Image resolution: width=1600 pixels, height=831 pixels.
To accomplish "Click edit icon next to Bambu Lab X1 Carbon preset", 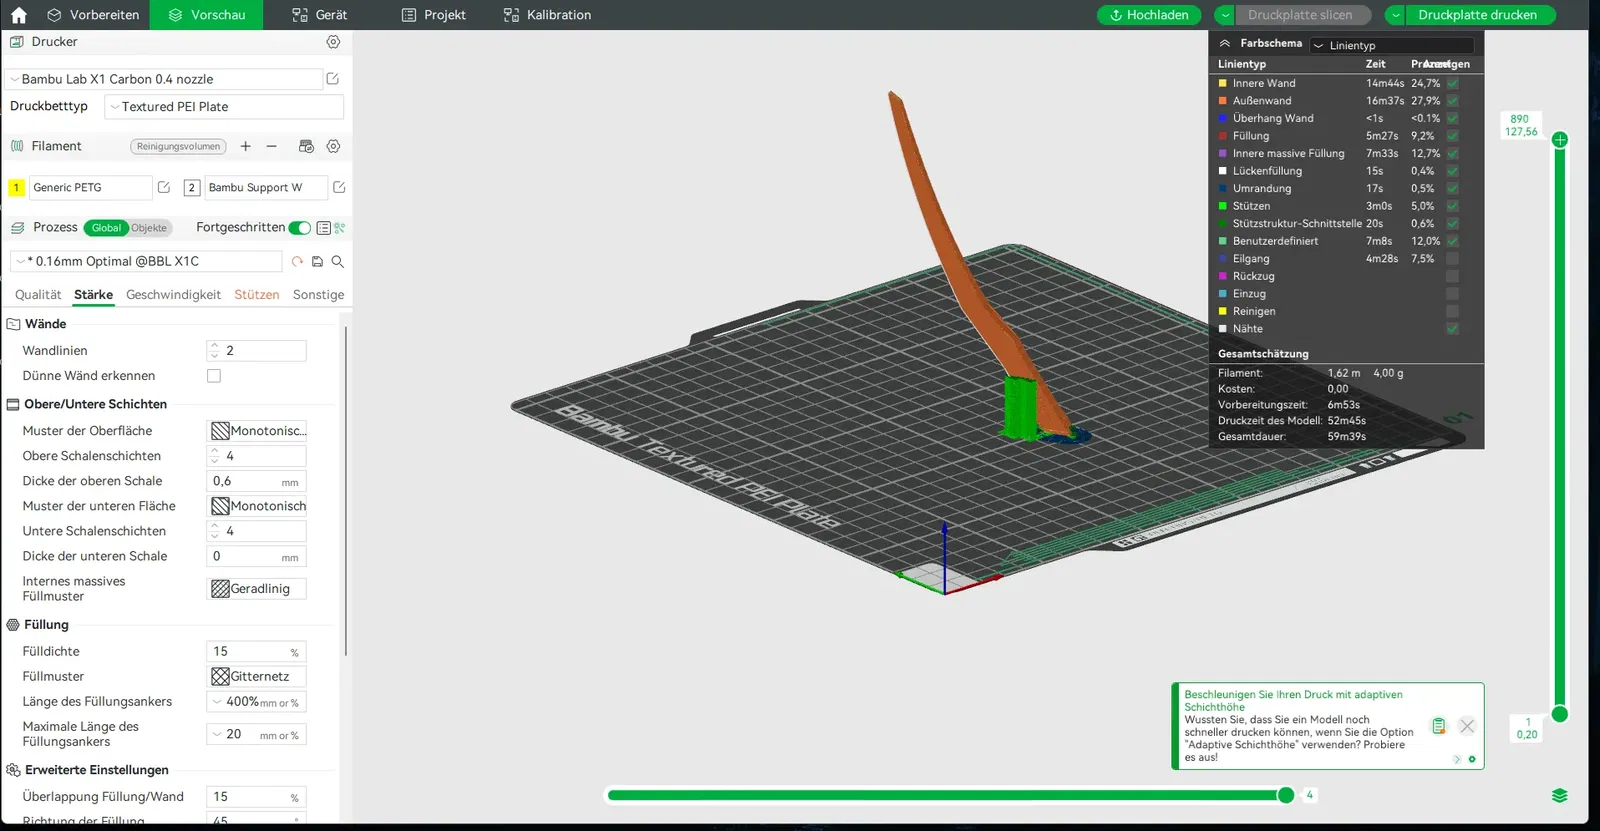I will (333, 79).
